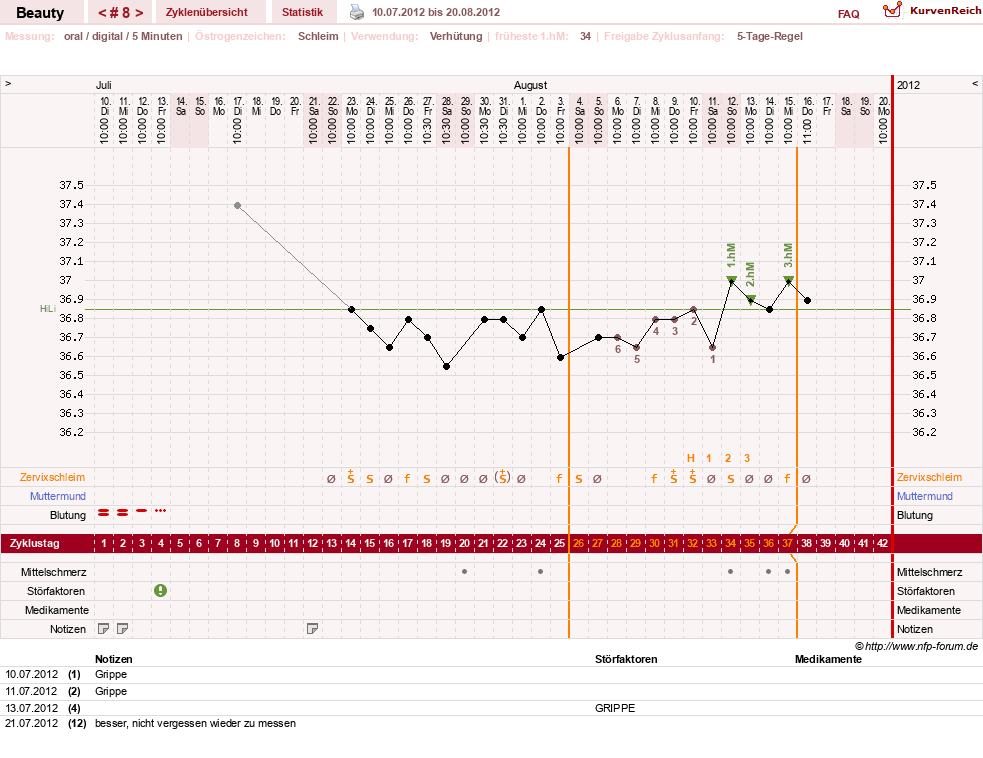Screen dimensions: 983x758
Task: Open the note icon on cycle day 2
Action: (x=122, y=628)
